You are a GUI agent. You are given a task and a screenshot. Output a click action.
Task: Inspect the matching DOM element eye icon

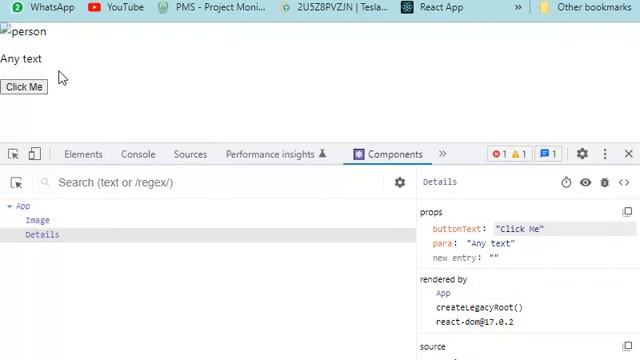coord(585,182)
